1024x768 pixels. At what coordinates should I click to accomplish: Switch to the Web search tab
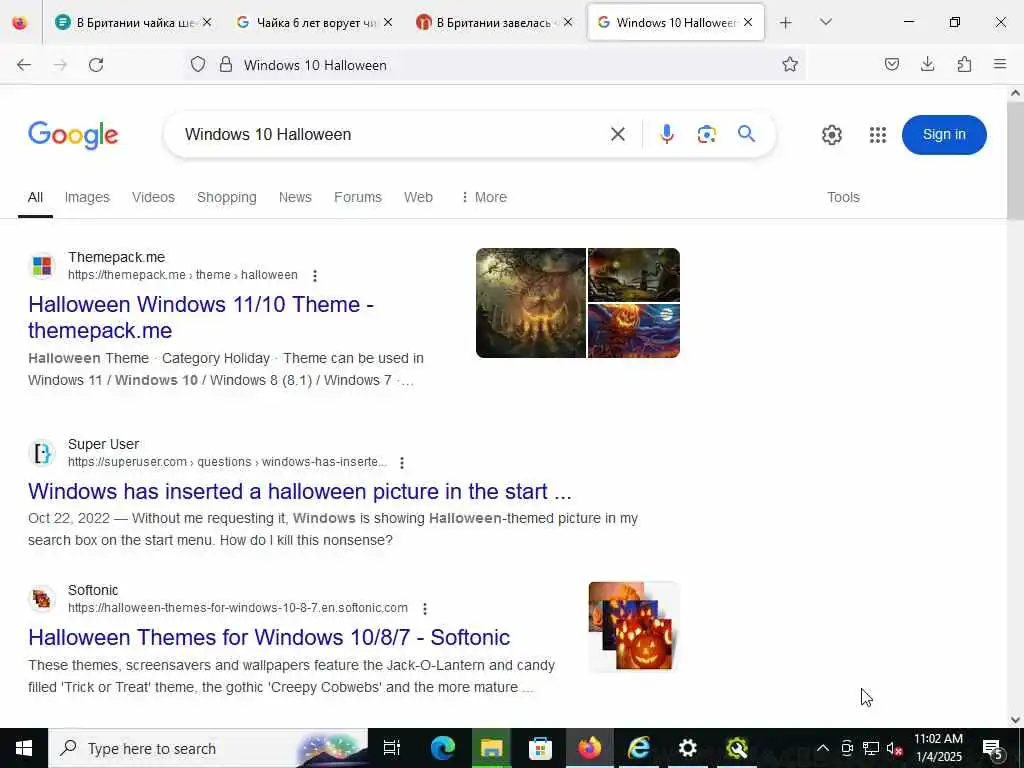click(418, 197)
